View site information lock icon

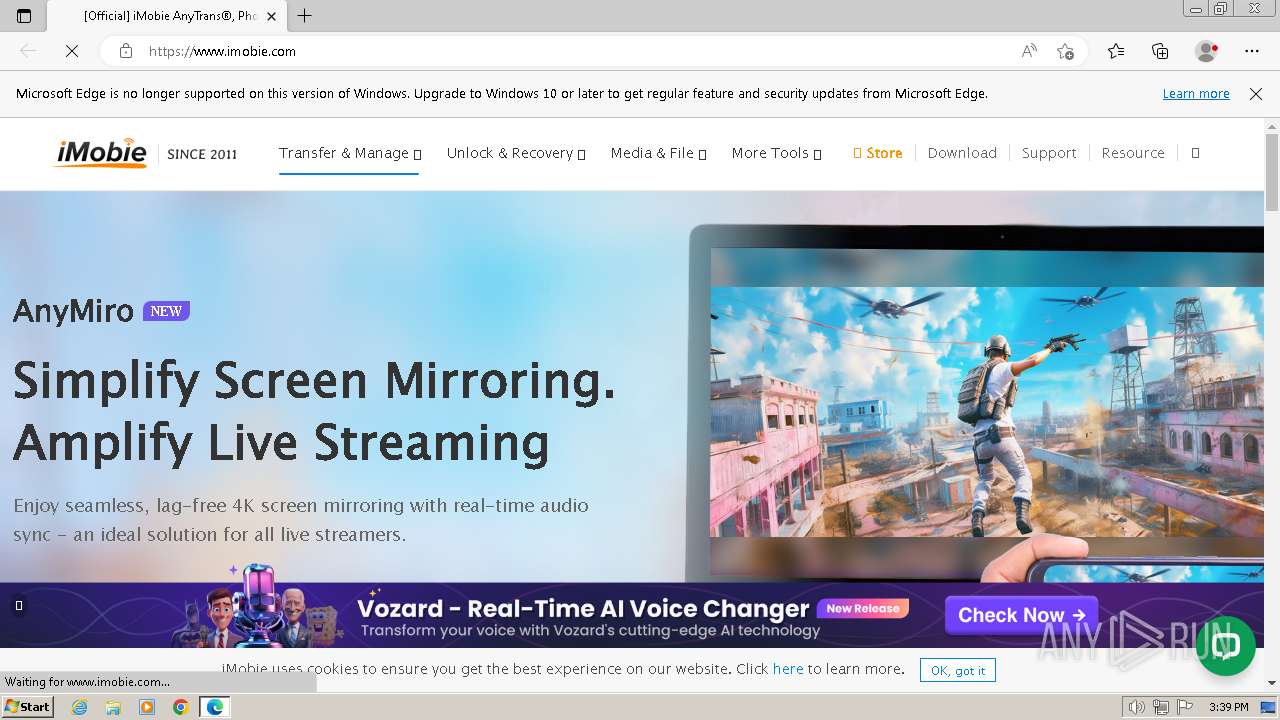[x=126, y=51]
